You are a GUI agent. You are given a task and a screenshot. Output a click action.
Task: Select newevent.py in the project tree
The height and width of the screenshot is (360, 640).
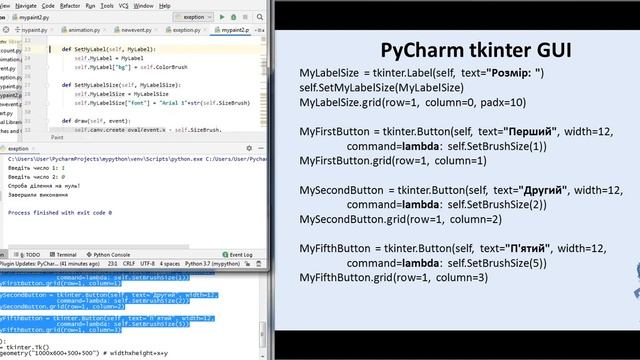[11, 104]
